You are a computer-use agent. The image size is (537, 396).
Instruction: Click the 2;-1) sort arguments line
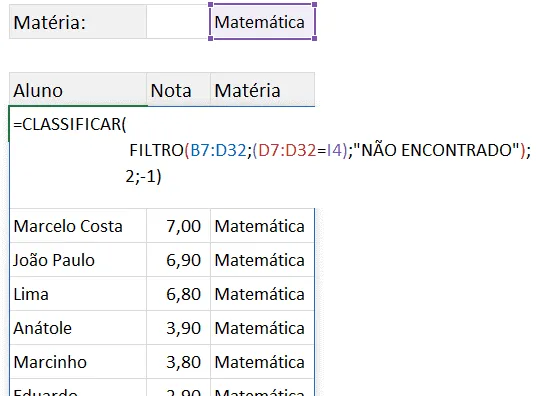pos(143,177)
